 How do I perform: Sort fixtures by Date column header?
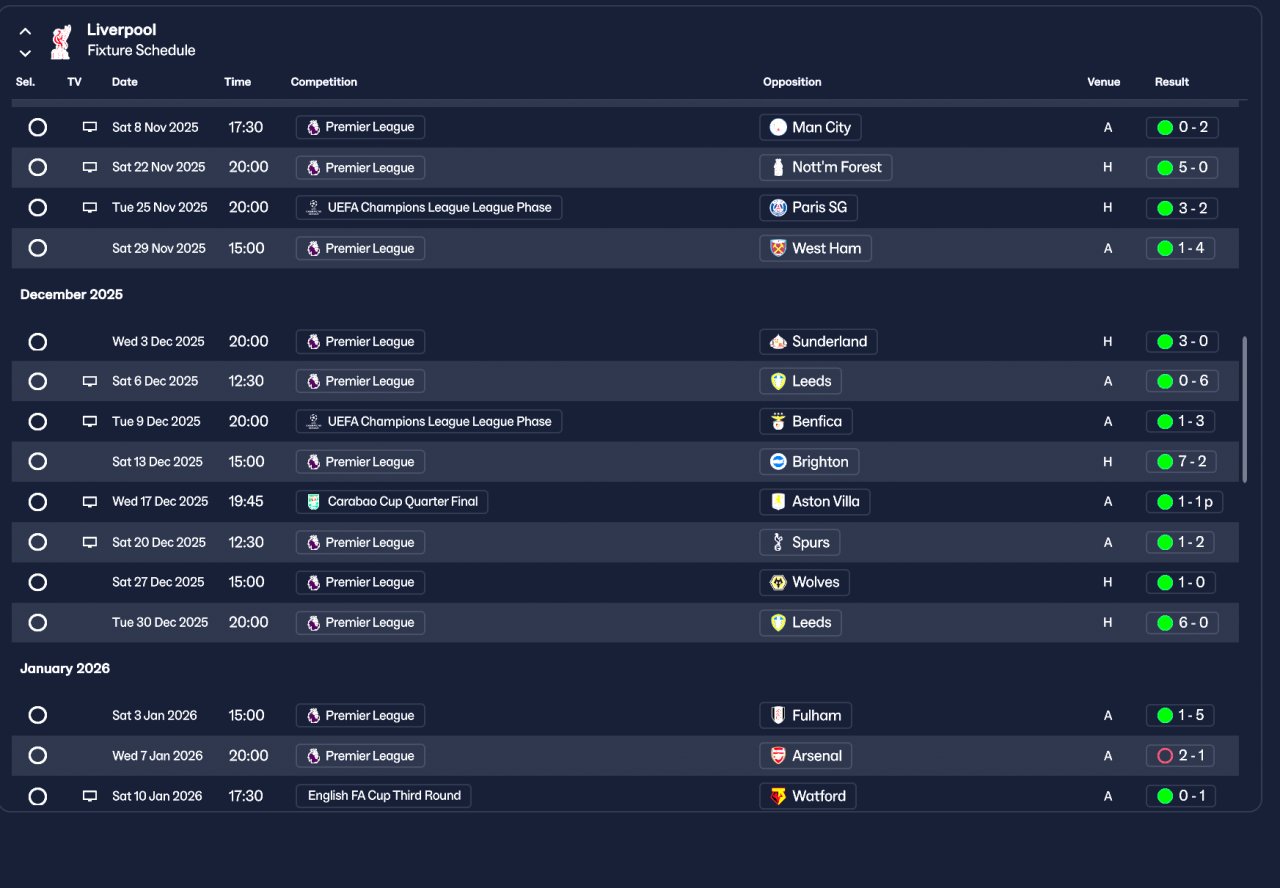(125, 82)
